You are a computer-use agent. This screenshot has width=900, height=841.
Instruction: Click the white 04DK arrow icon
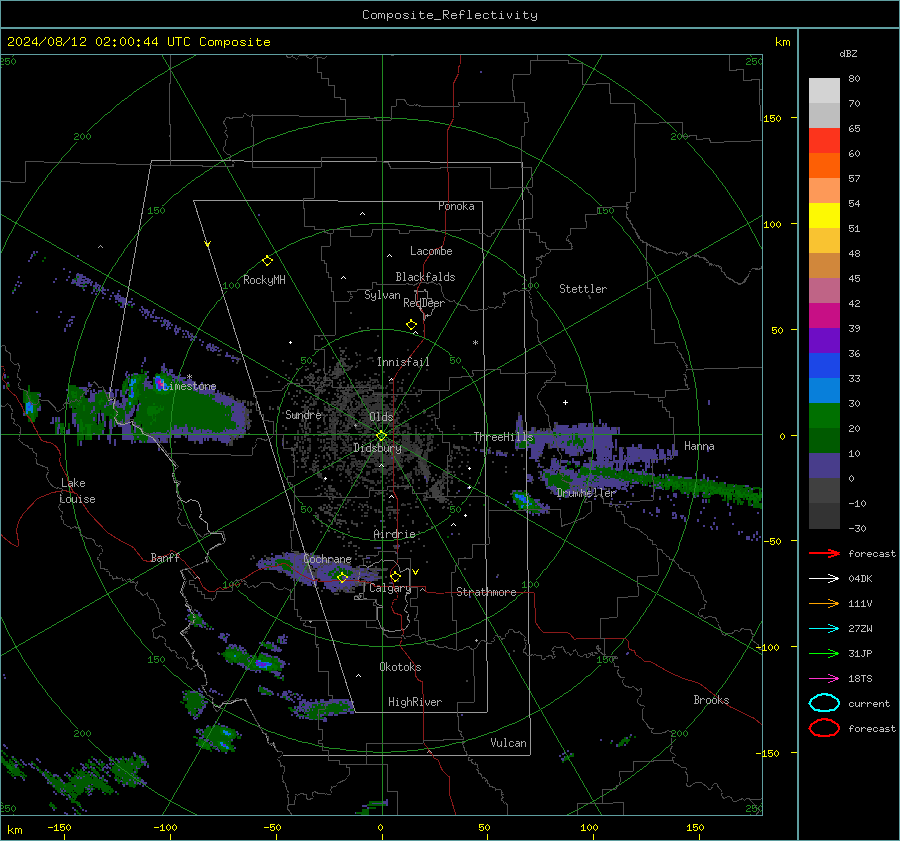click(824, 578)
